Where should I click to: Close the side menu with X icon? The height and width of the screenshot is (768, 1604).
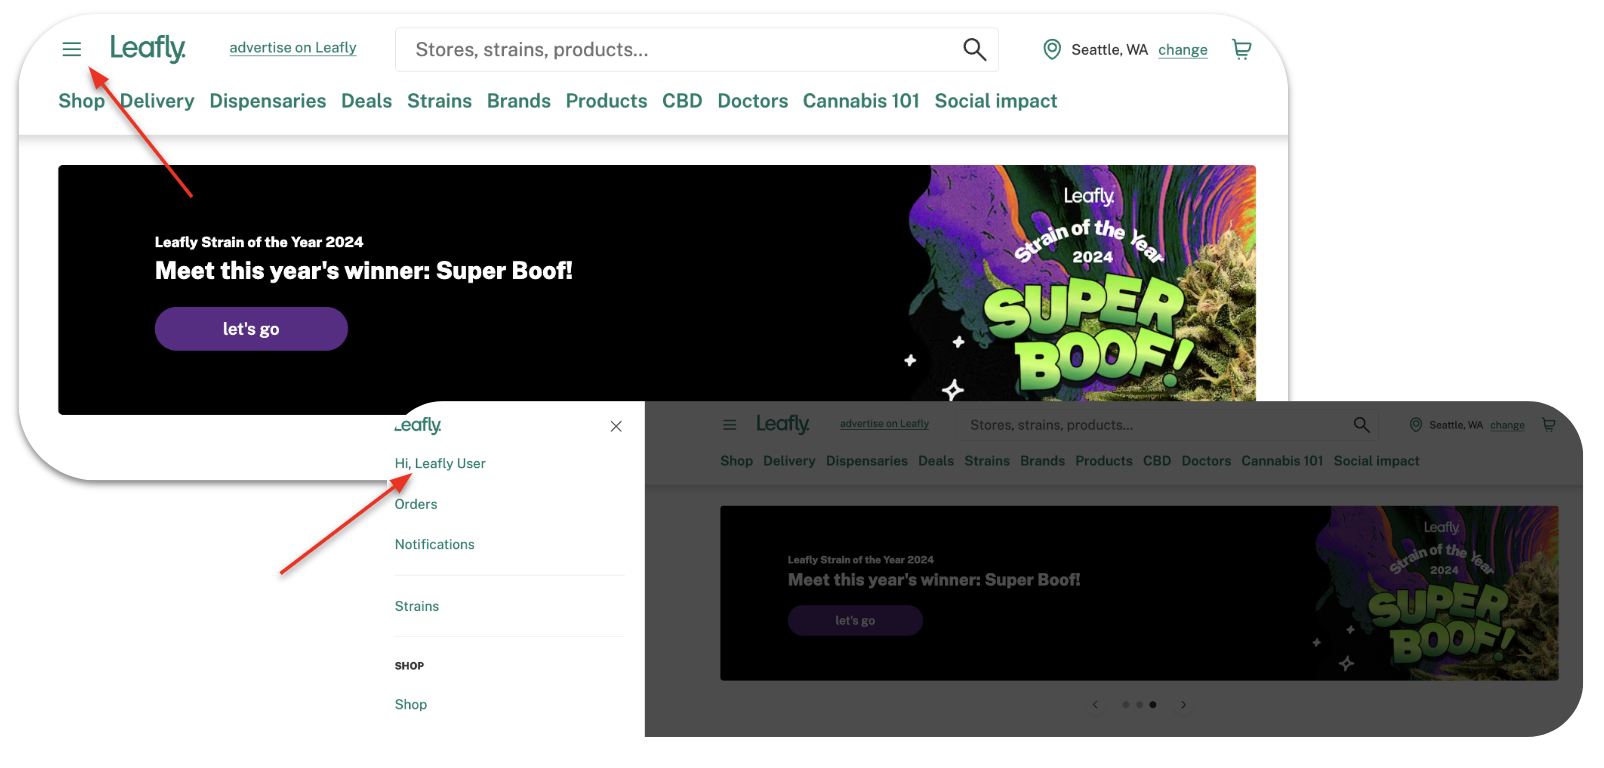[616, 426]
